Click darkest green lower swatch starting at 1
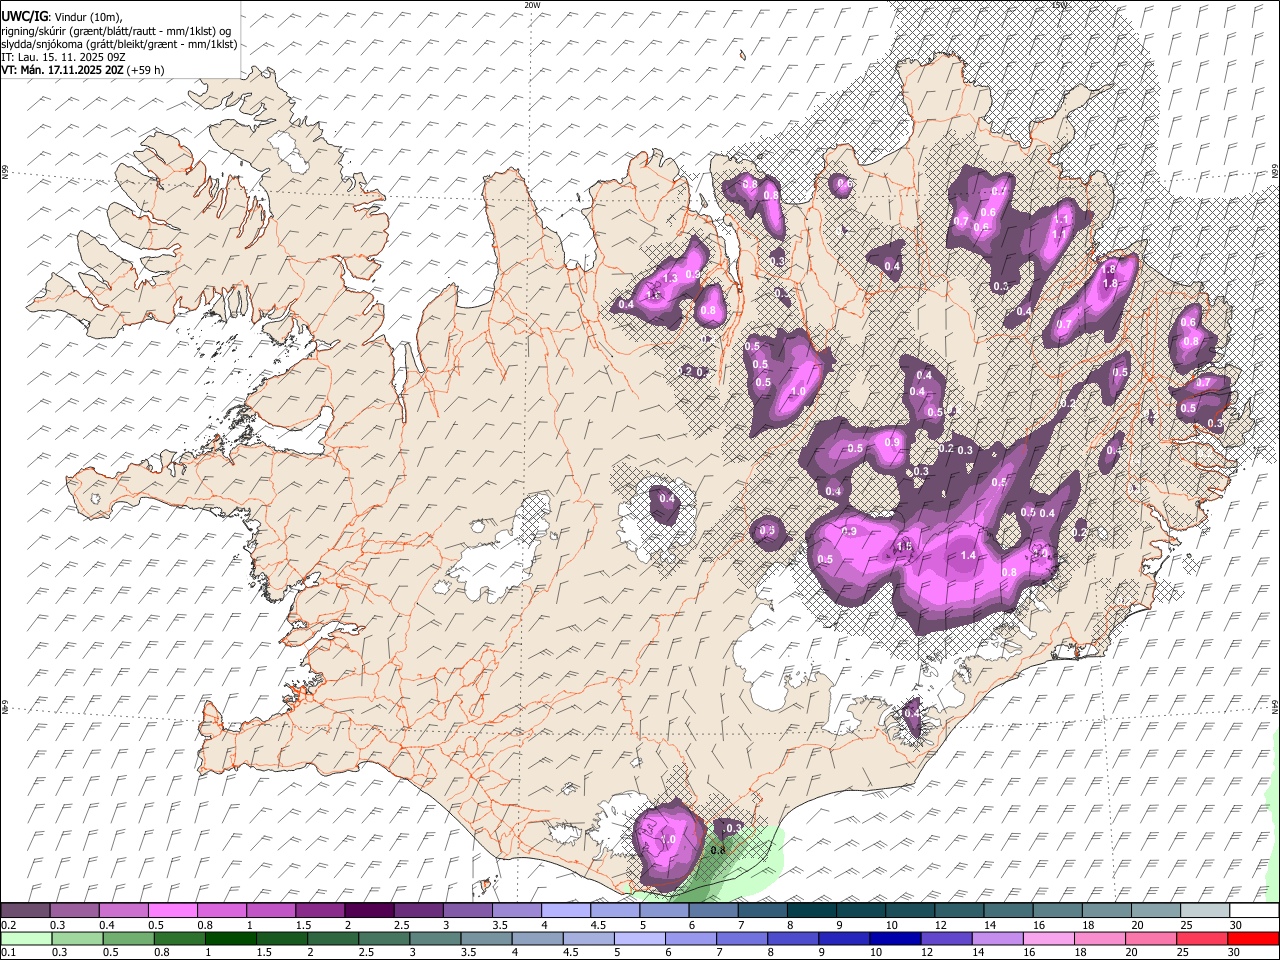Image resolution: width=1280 pixels, height=960 pixels. pyautogui.click(x=230, y=938)
